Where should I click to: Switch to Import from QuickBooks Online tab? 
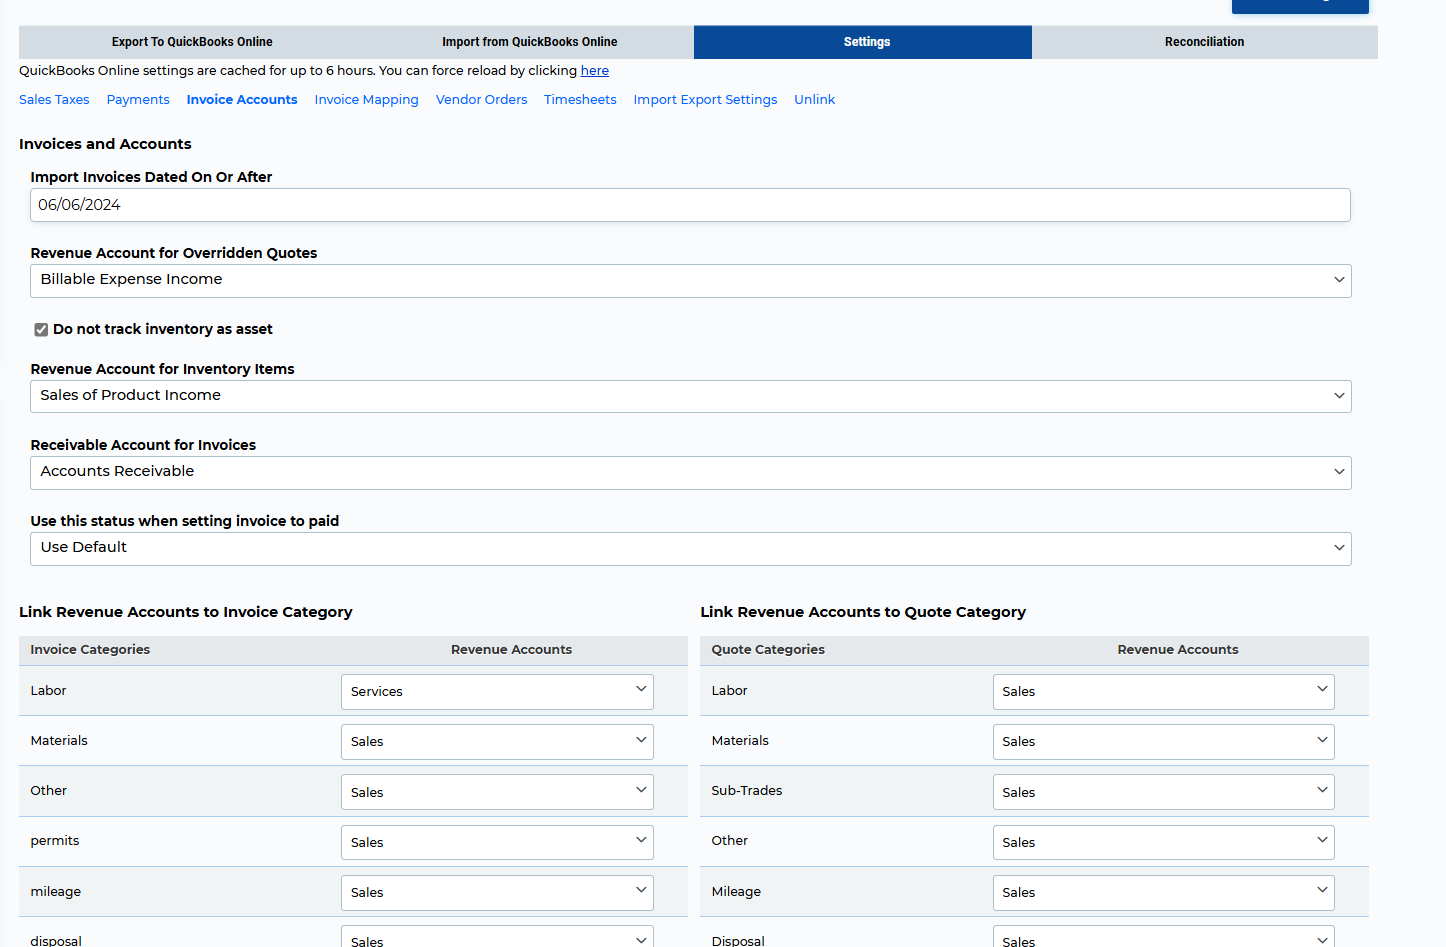pos(529,42)
